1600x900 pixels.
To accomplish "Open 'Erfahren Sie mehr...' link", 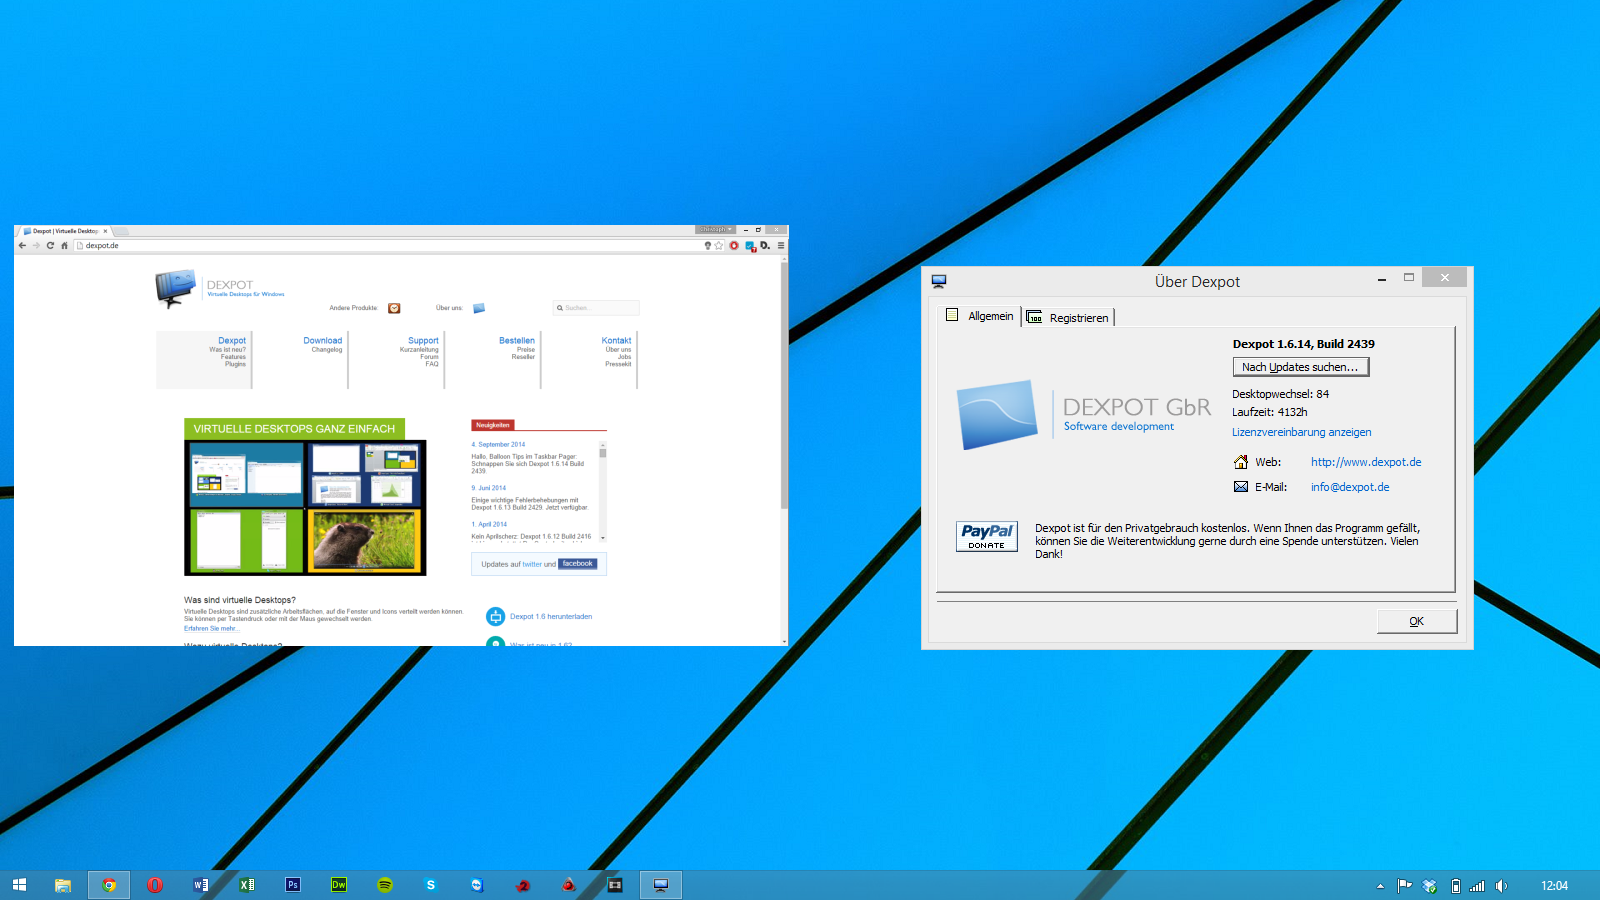I will (x=210, y=629).
